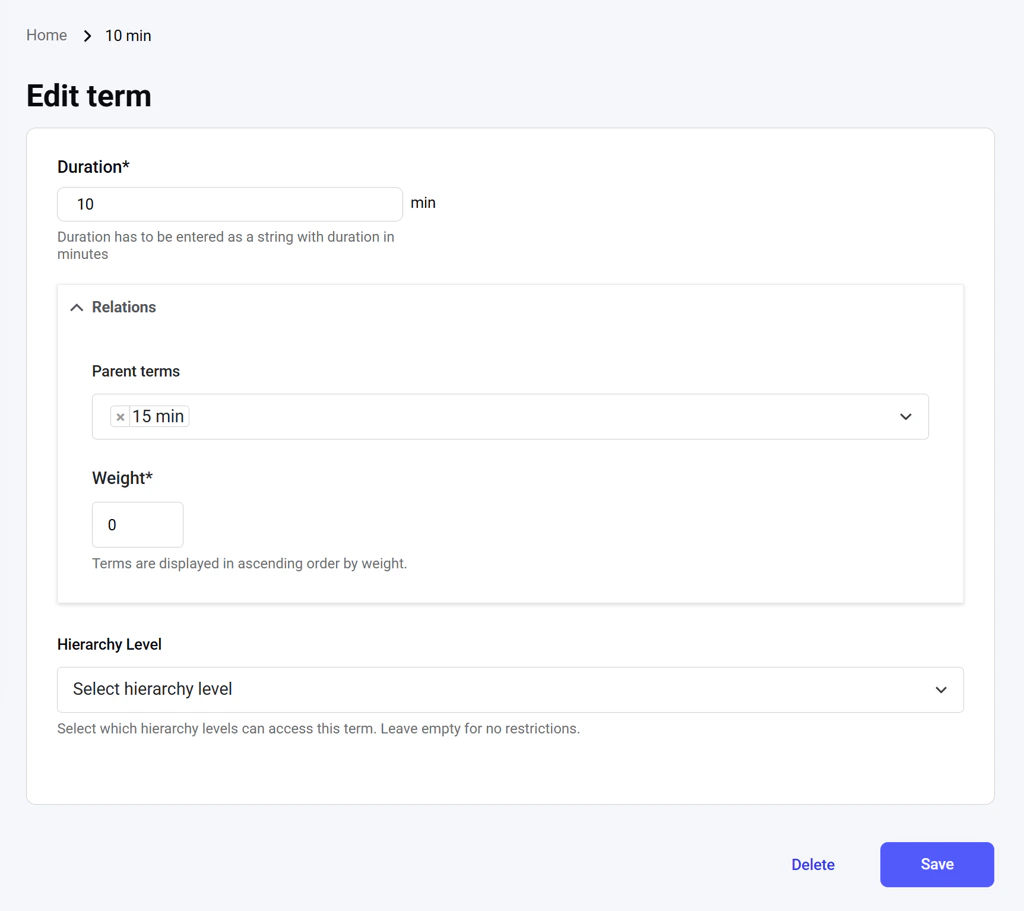Click the Edit term heading
Viewport: 1024px width, 911px height.
(x=89, y=96)
